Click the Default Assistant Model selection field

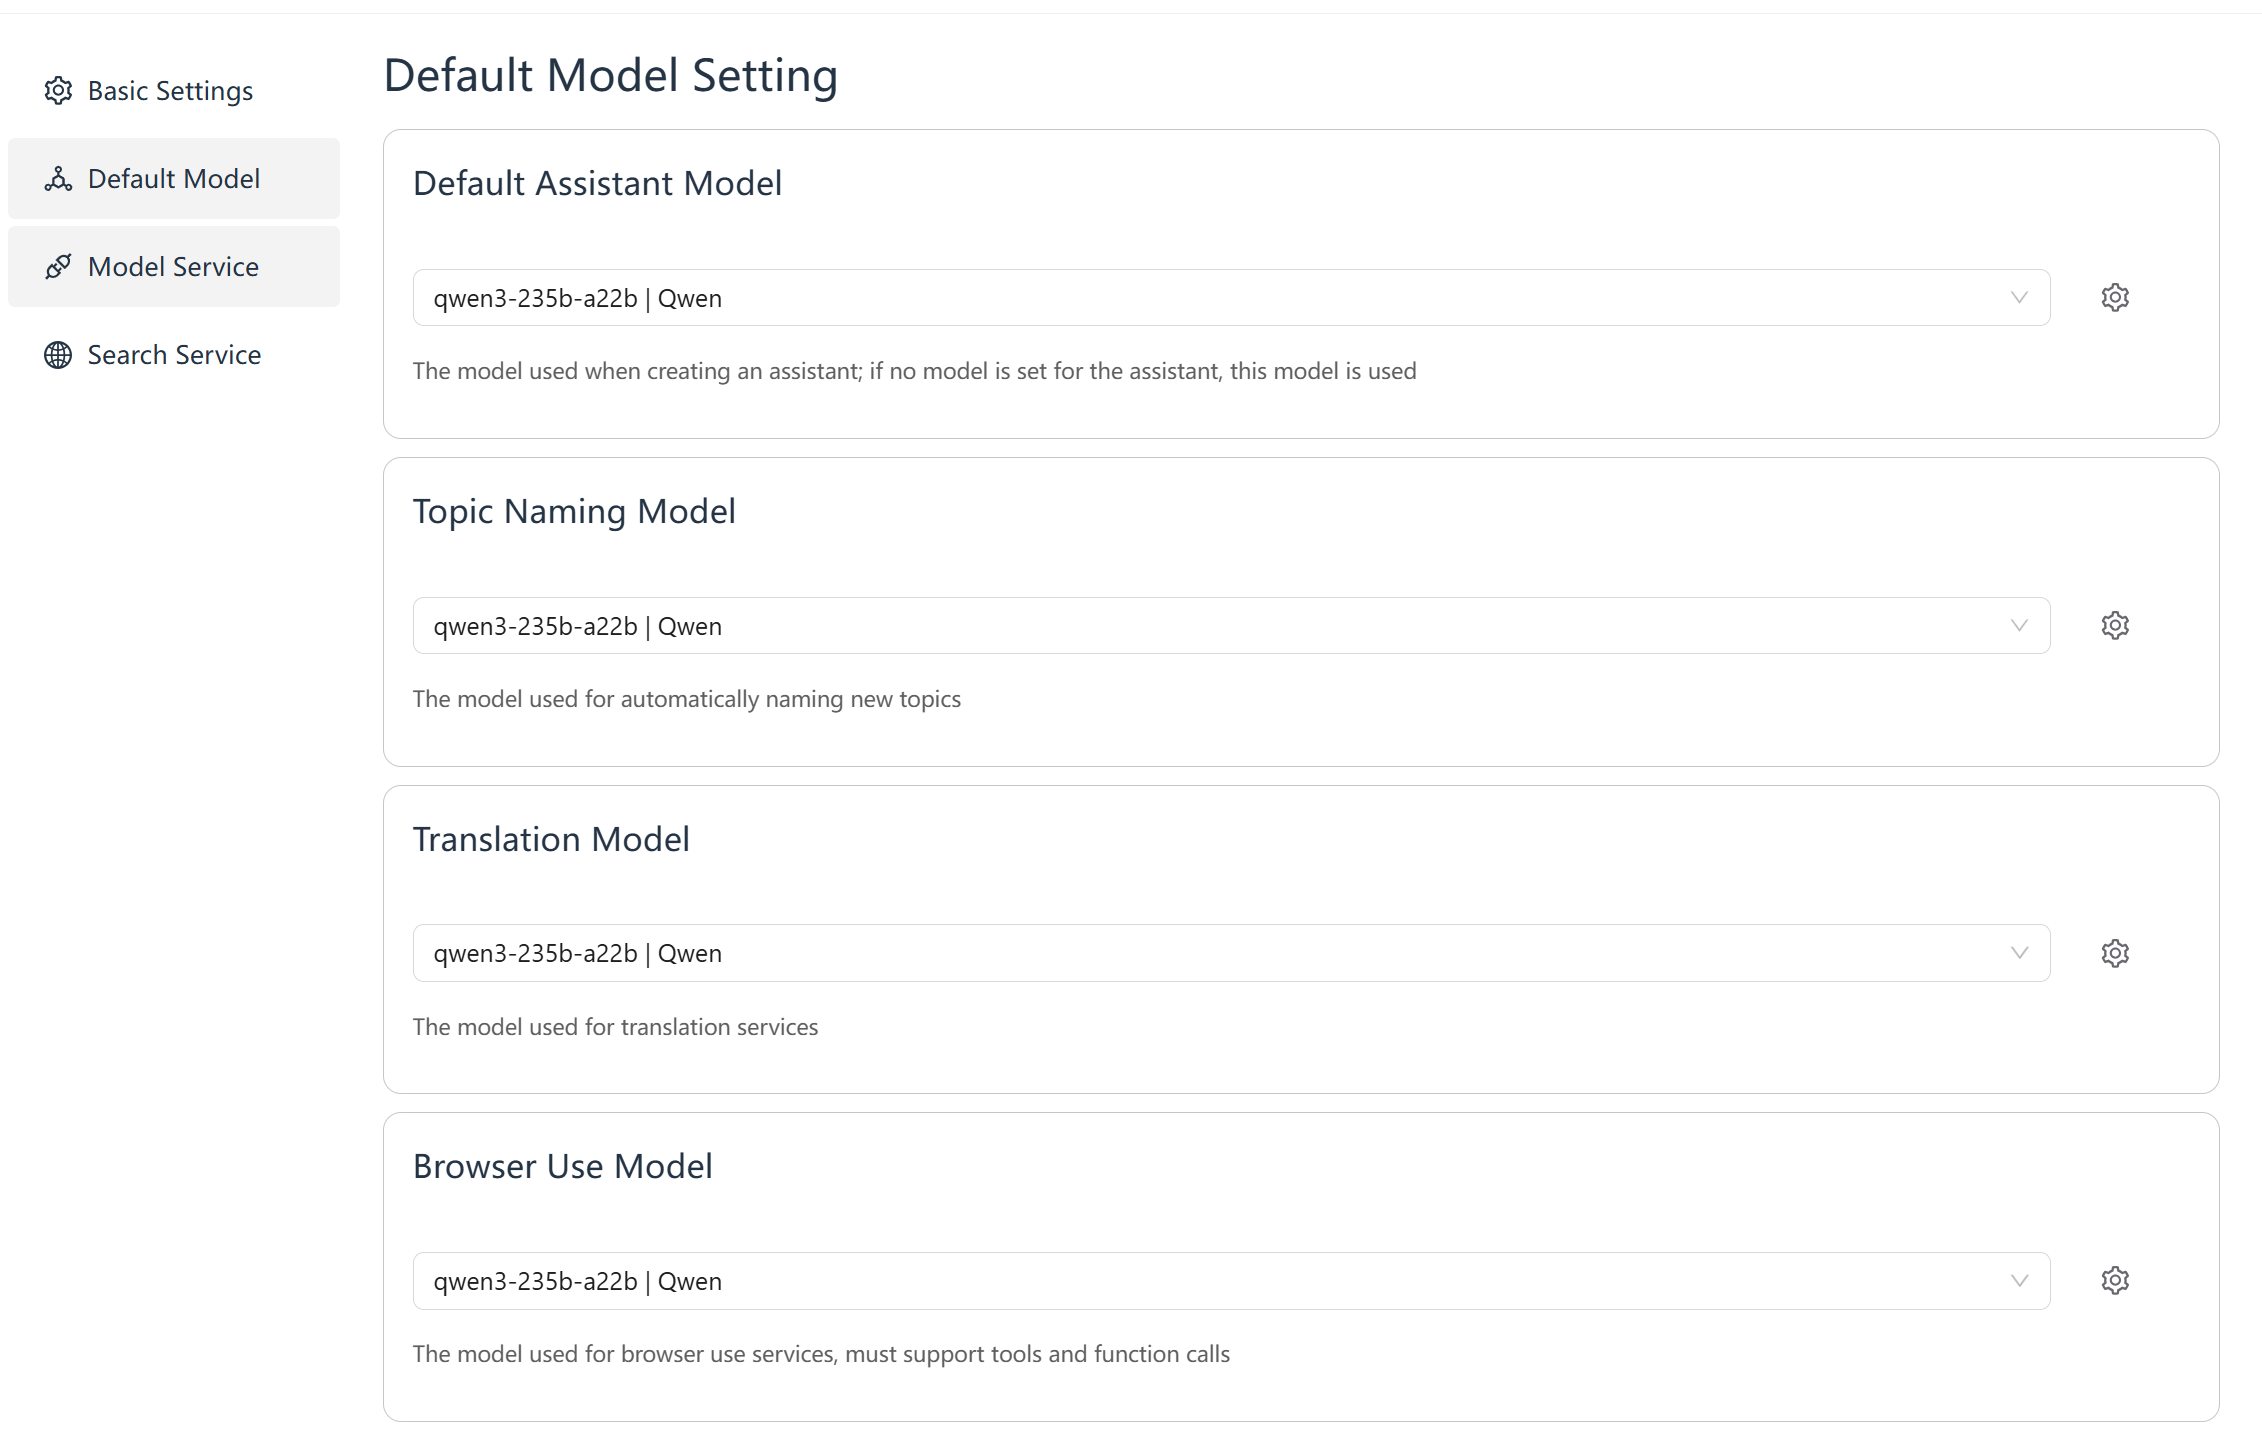tap(1200, 298)
